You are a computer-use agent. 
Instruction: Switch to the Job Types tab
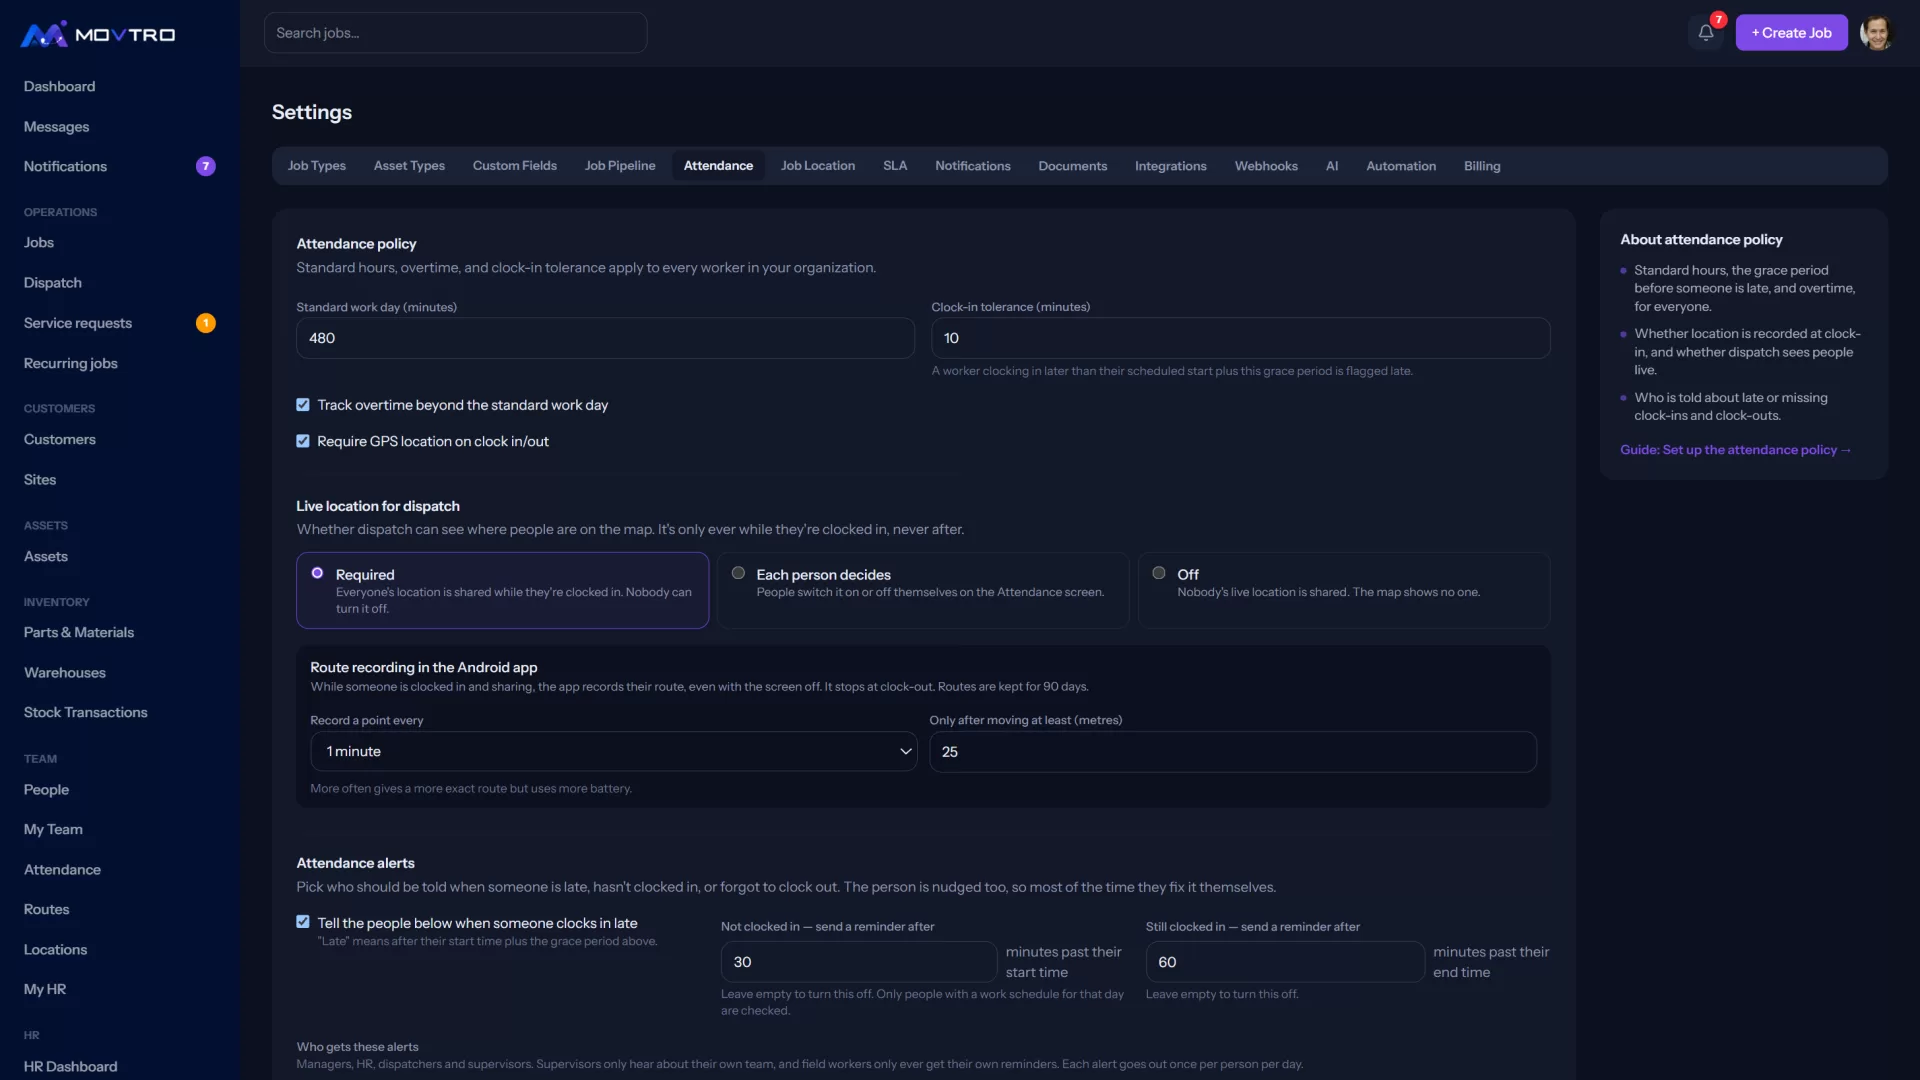317,166
